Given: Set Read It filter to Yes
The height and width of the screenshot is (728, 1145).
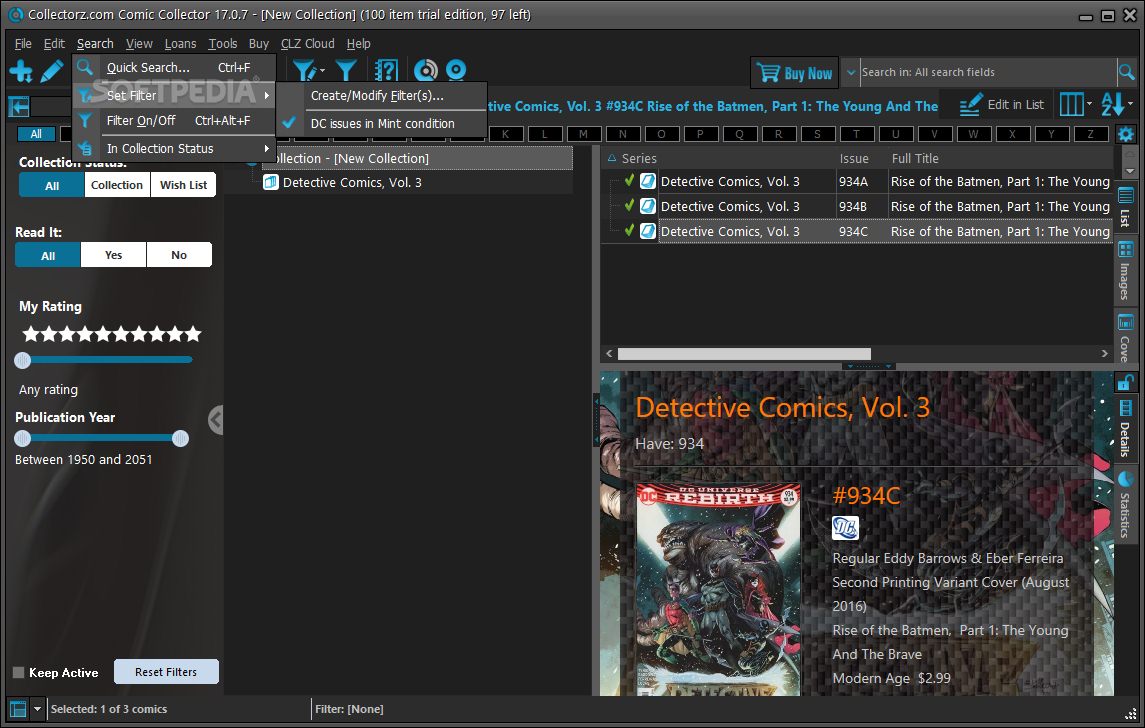Looking at the screenshot, I should pyautogui.click(x=113, y=255).
